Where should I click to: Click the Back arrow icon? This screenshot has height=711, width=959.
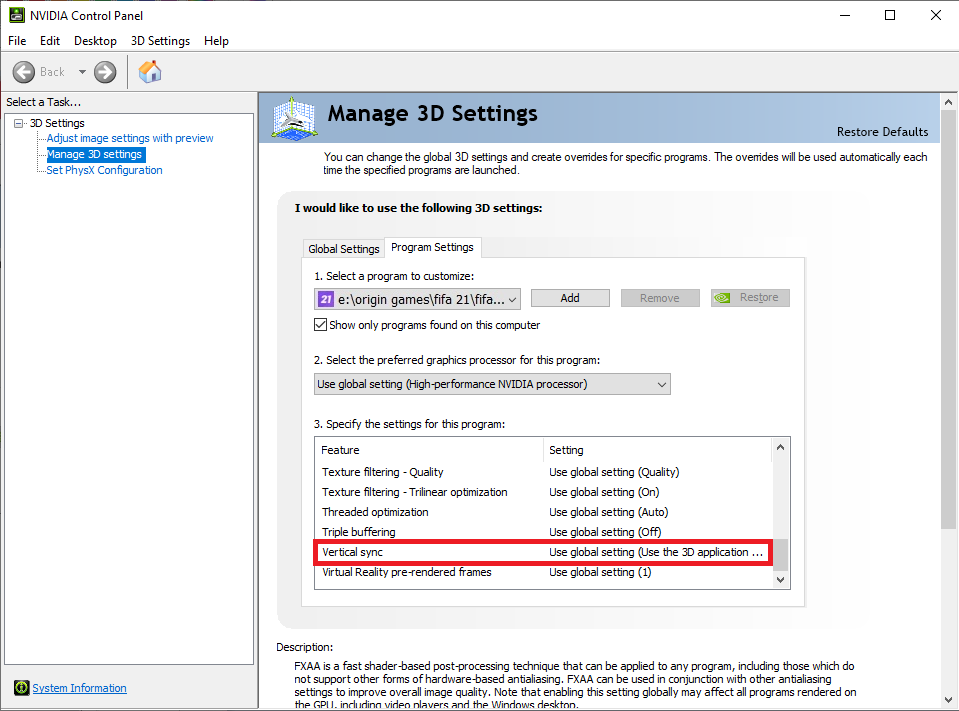(x=24, y=72)
